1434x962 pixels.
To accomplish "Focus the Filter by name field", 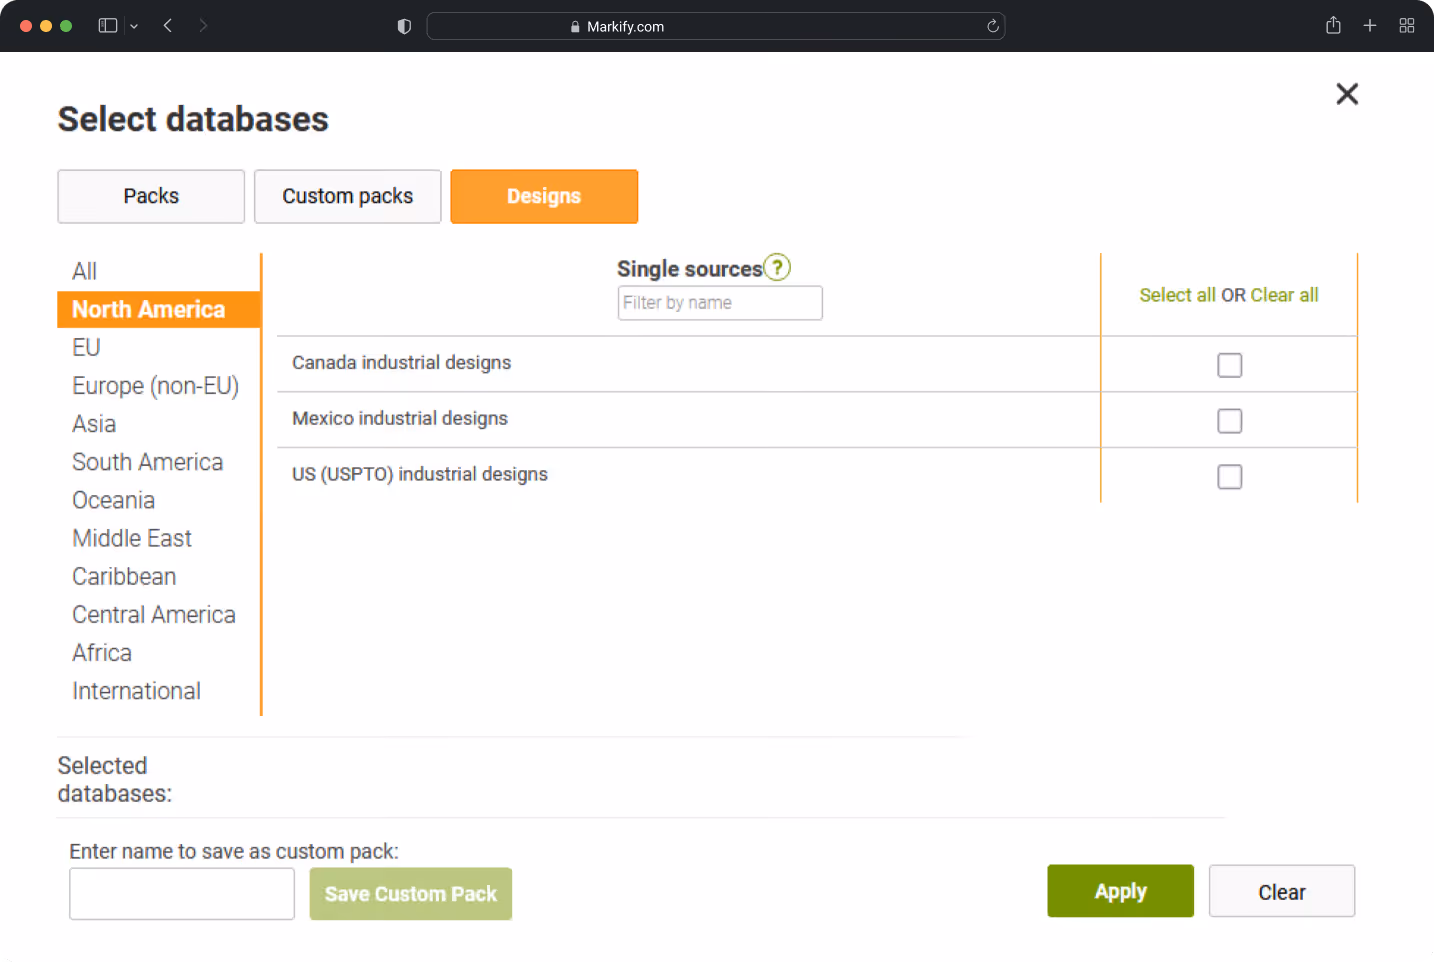I will click(x=720, y=303).
